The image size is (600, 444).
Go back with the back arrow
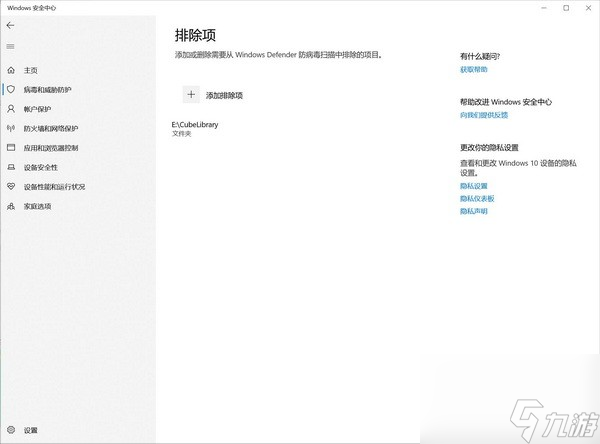10,26
